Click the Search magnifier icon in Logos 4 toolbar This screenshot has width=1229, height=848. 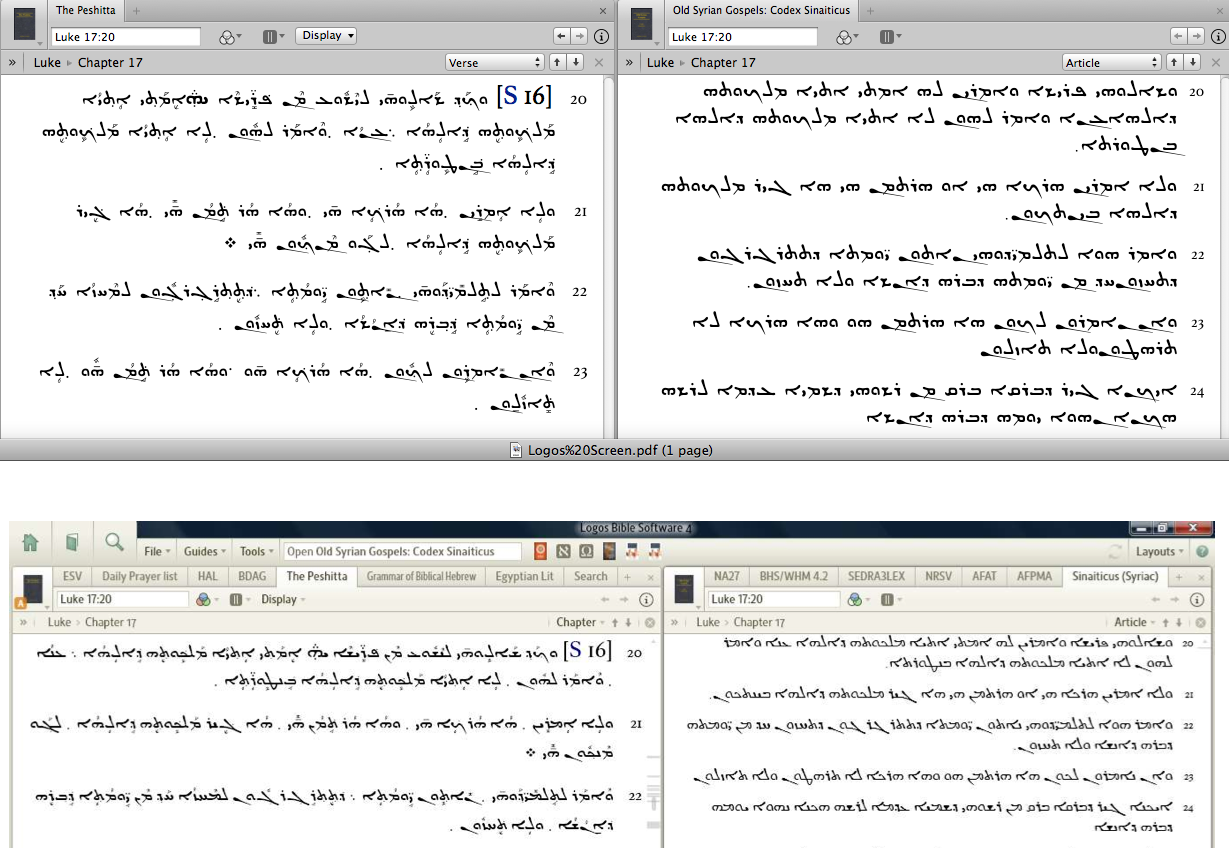(x=114, y=542)
